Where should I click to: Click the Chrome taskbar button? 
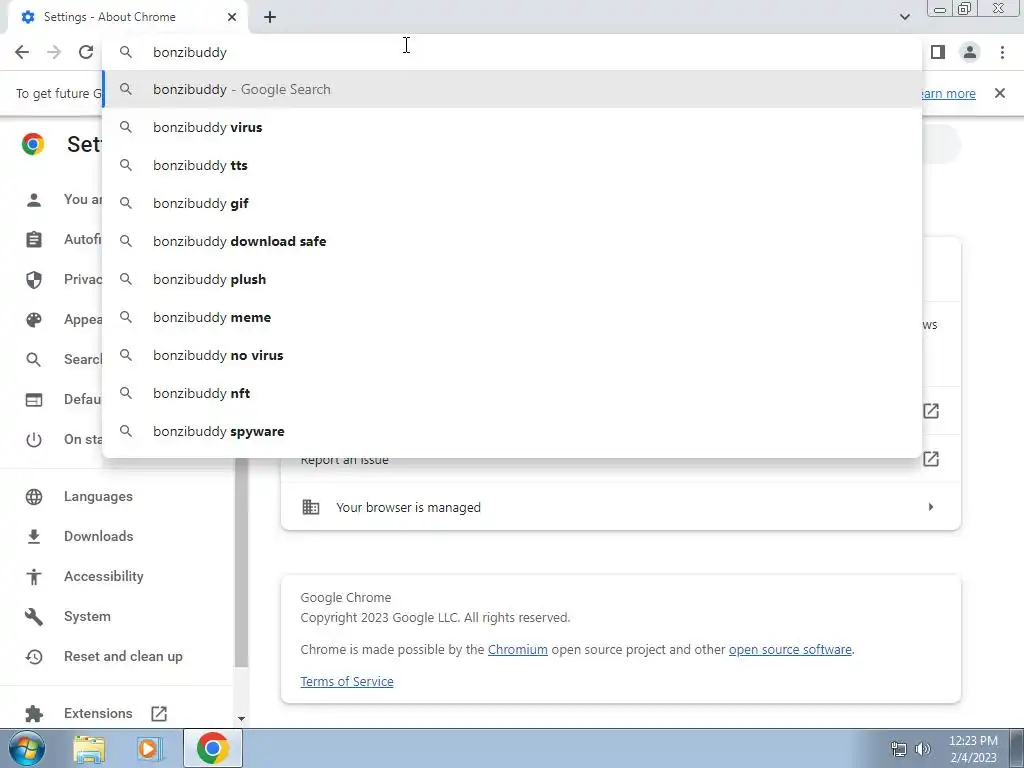(213, 748)
